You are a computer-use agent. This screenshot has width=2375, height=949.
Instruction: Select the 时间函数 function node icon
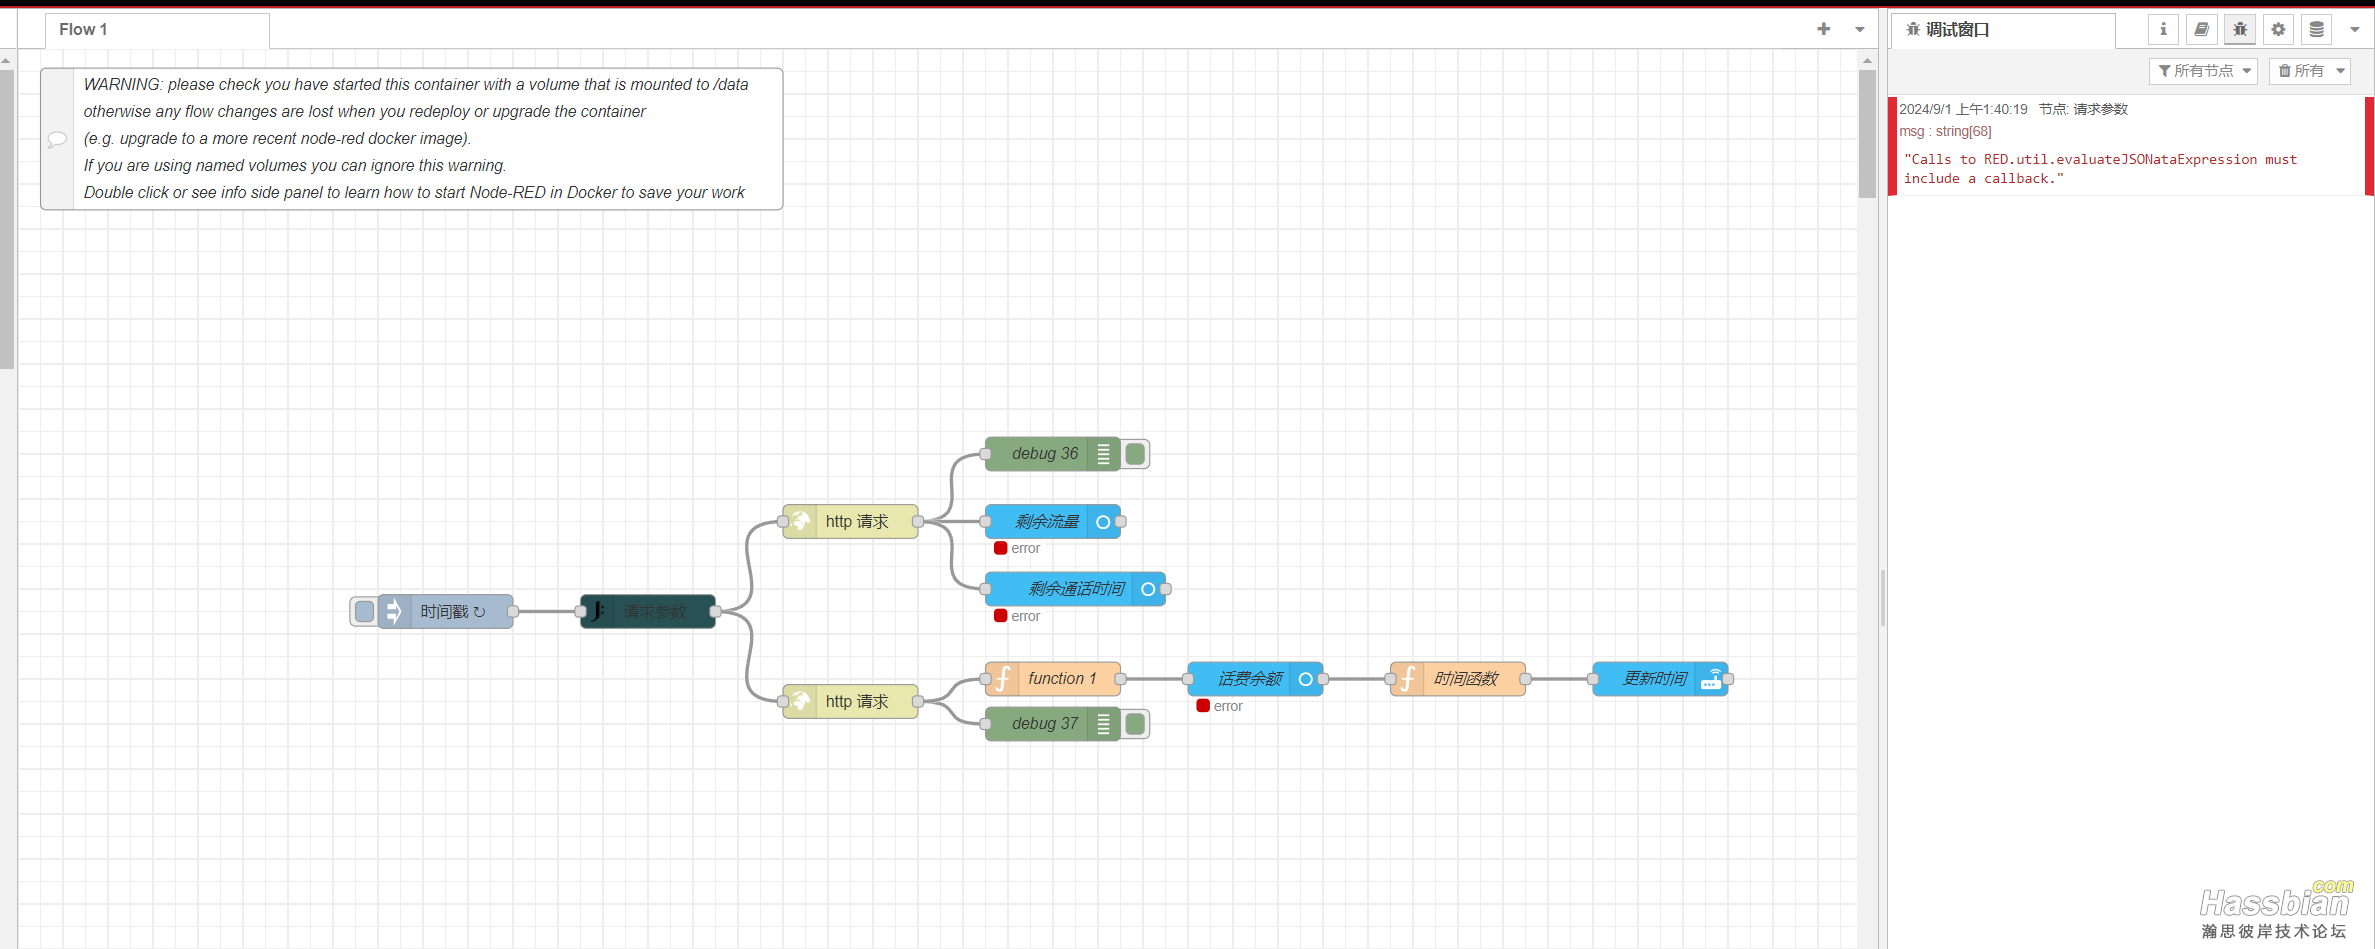coord(1408,679)
